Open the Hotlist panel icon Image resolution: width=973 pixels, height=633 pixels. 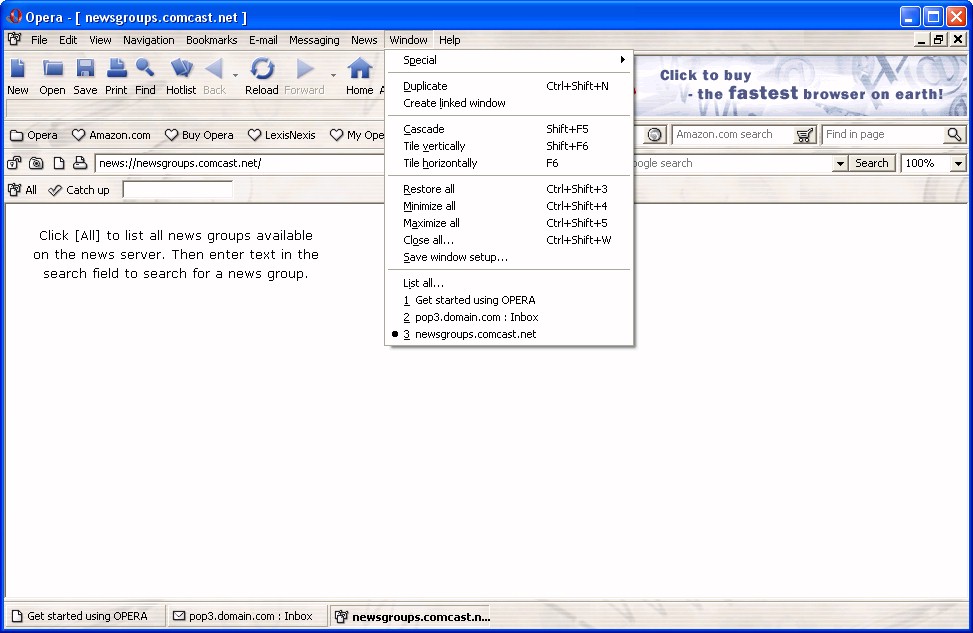(181, 69)
